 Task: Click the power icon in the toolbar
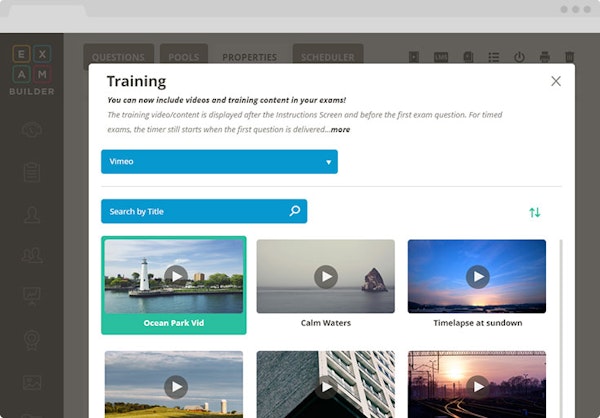coord(519,57)
